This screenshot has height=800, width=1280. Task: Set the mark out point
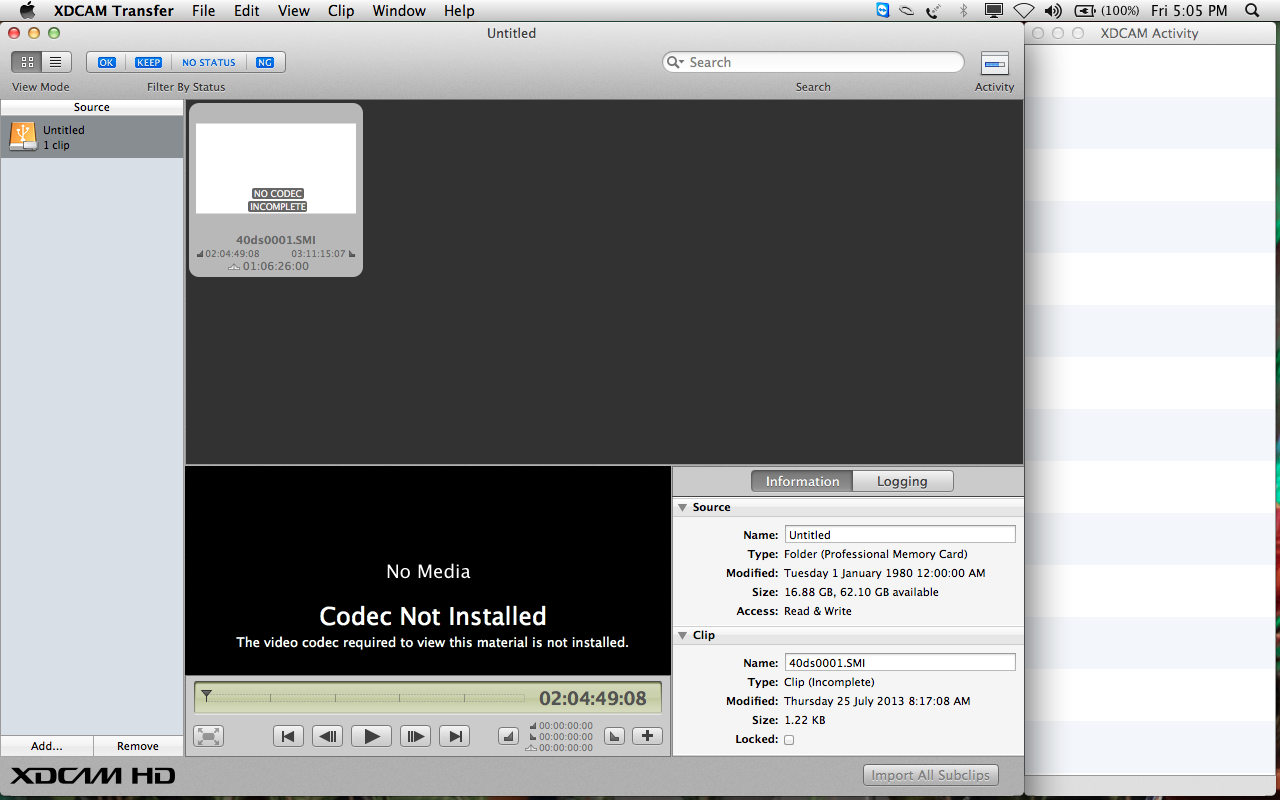pos(615,736)
